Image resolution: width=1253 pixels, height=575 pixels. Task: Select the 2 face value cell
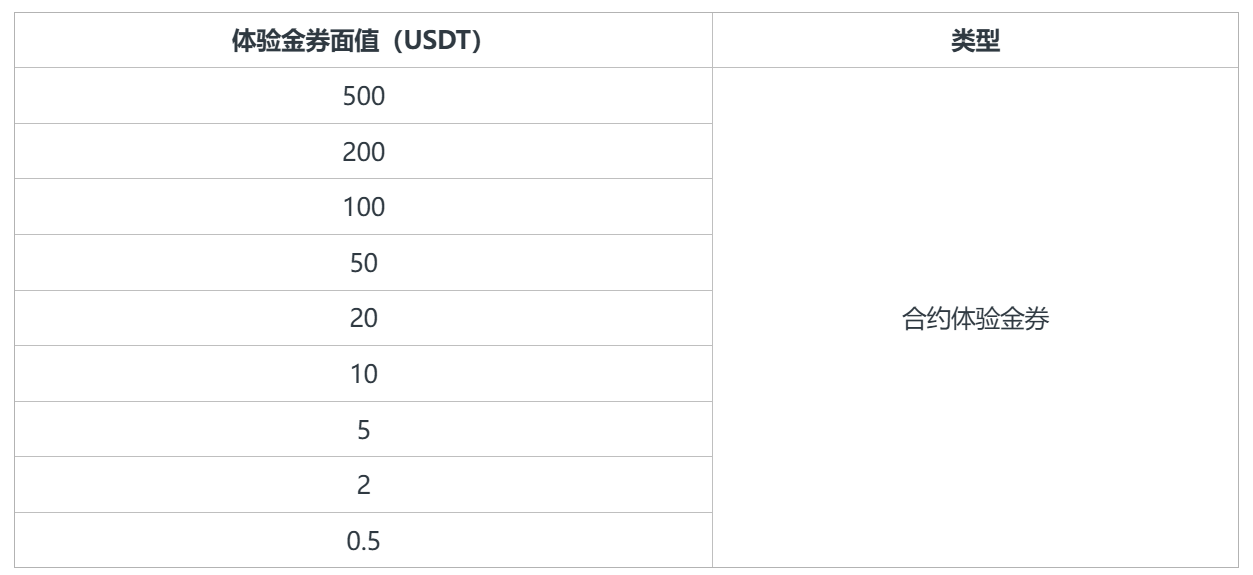363,485
